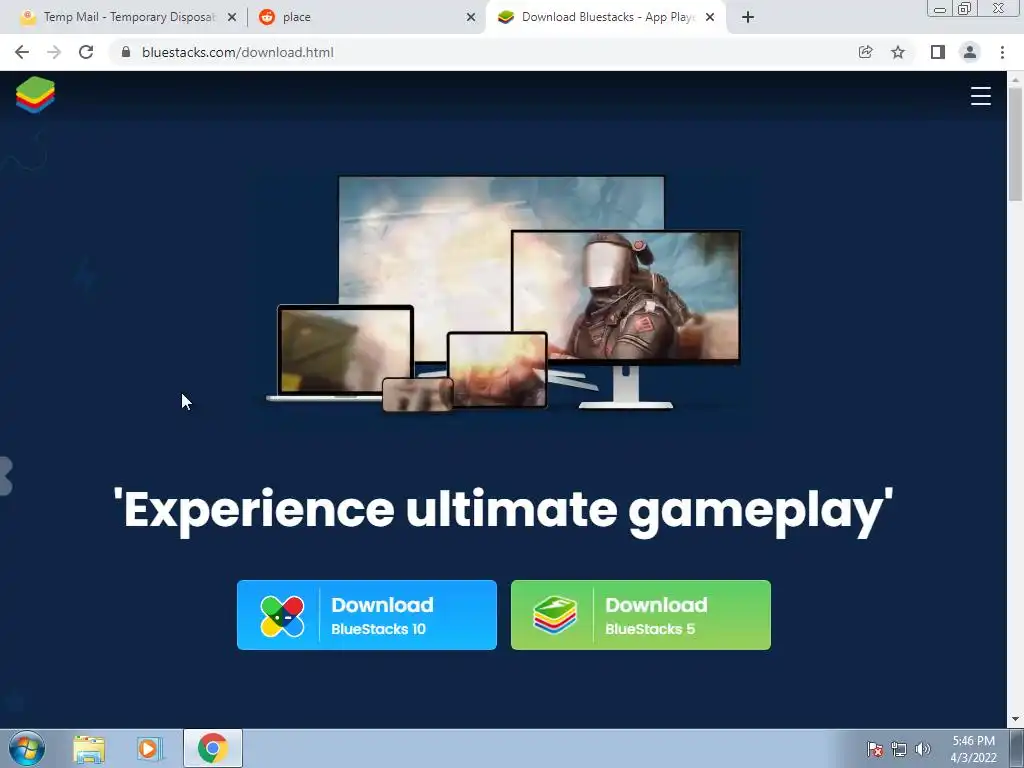This screenshot has height=768, width=1024.
Task: Open the Chrome profile avatar
Action: tap(970, 52)
